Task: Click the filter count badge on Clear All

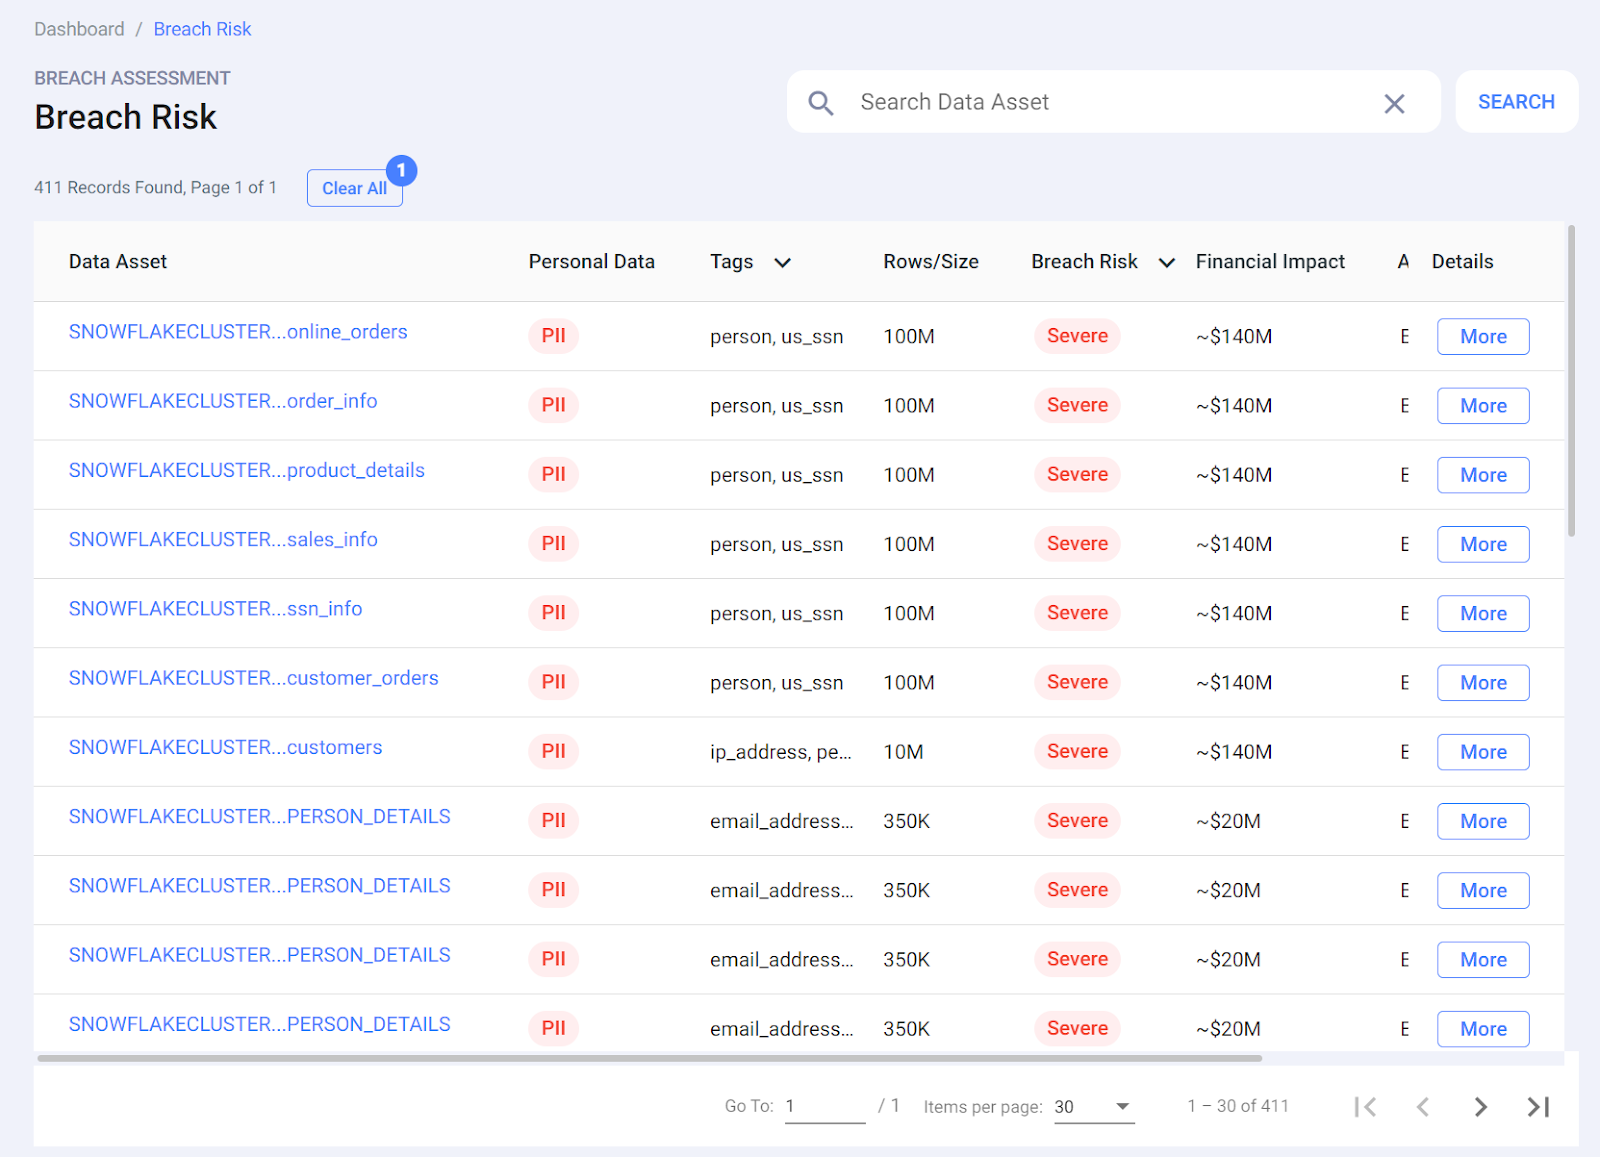Action: 401,171
